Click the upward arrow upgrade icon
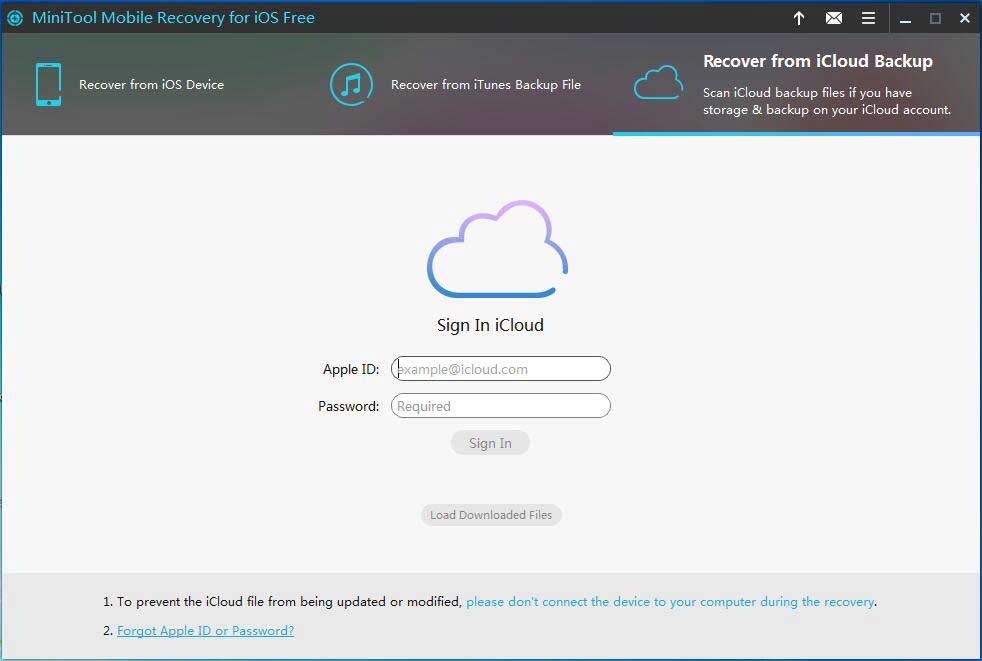Screen dimensions: 982x661 click(x=799, y=18)
